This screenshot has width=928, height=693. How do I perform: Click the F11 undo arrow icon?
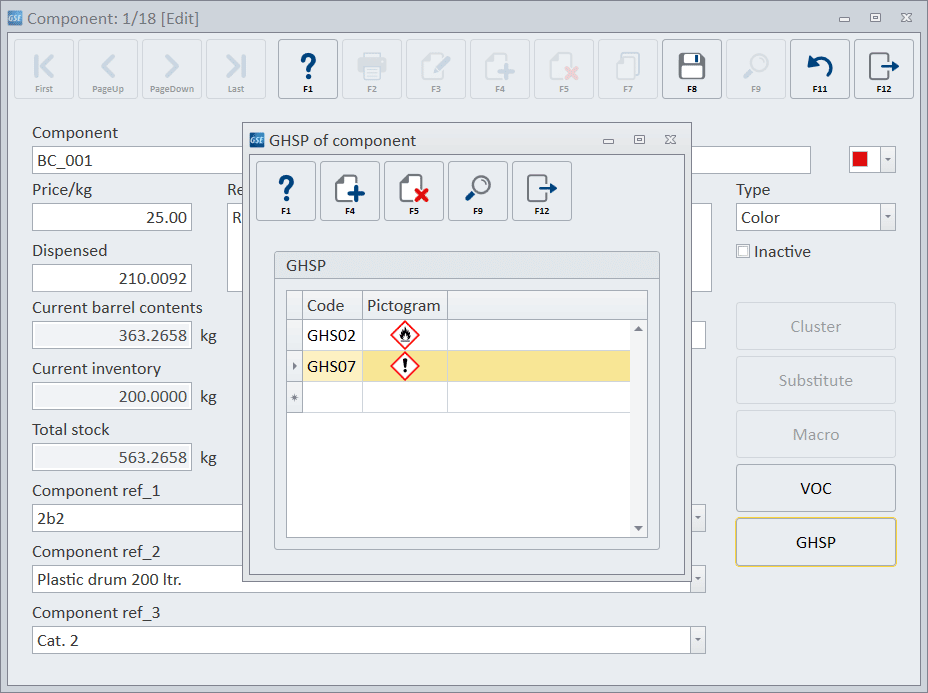[819, 68]
